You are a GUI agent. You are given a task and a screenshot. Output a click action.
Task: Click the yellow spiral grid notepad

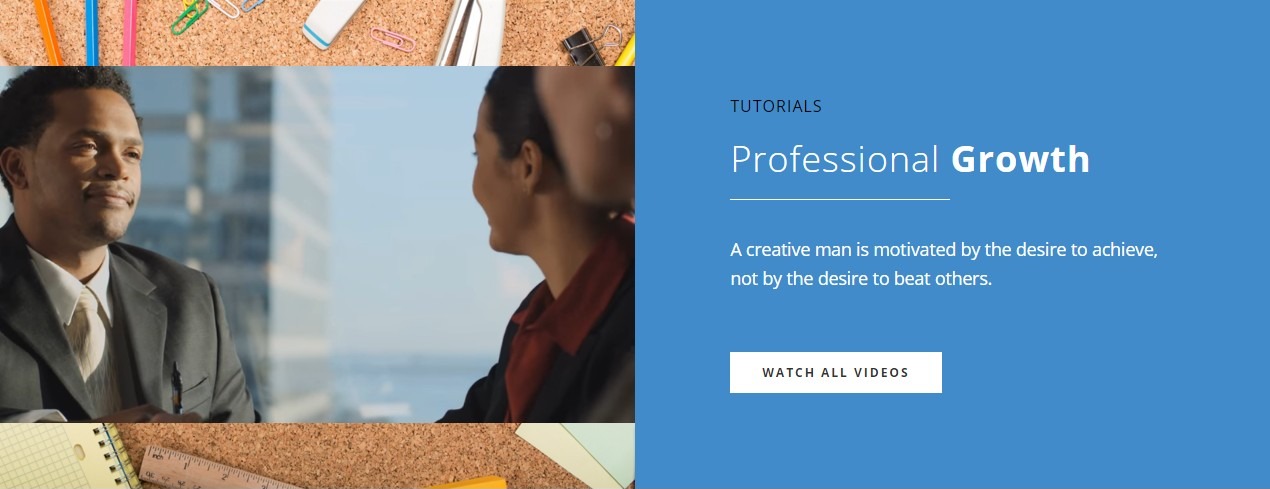[67, 456]
